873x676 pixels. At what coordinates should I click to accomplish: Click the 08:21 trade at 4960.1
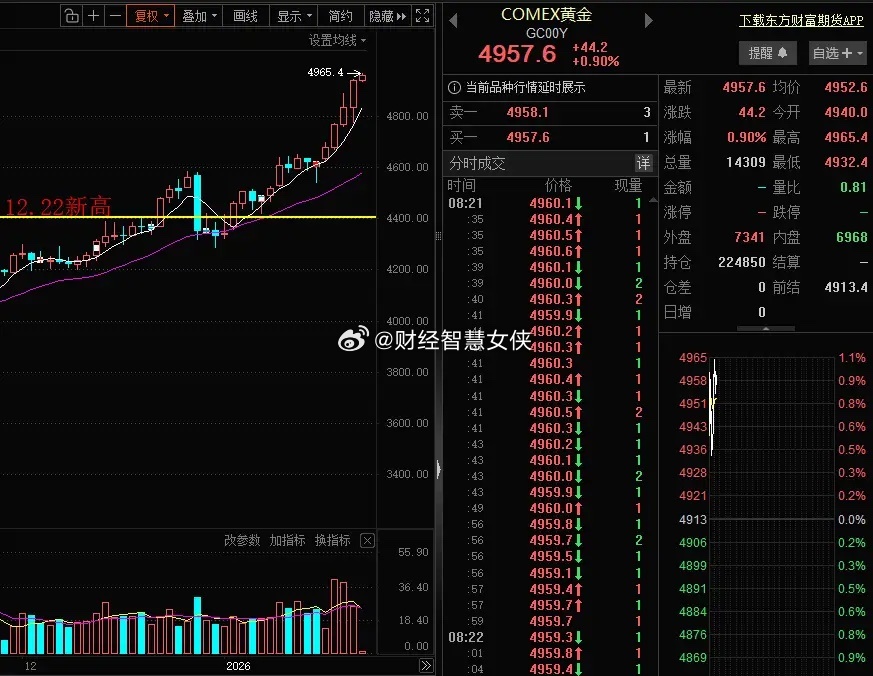(x=550, y=203)
